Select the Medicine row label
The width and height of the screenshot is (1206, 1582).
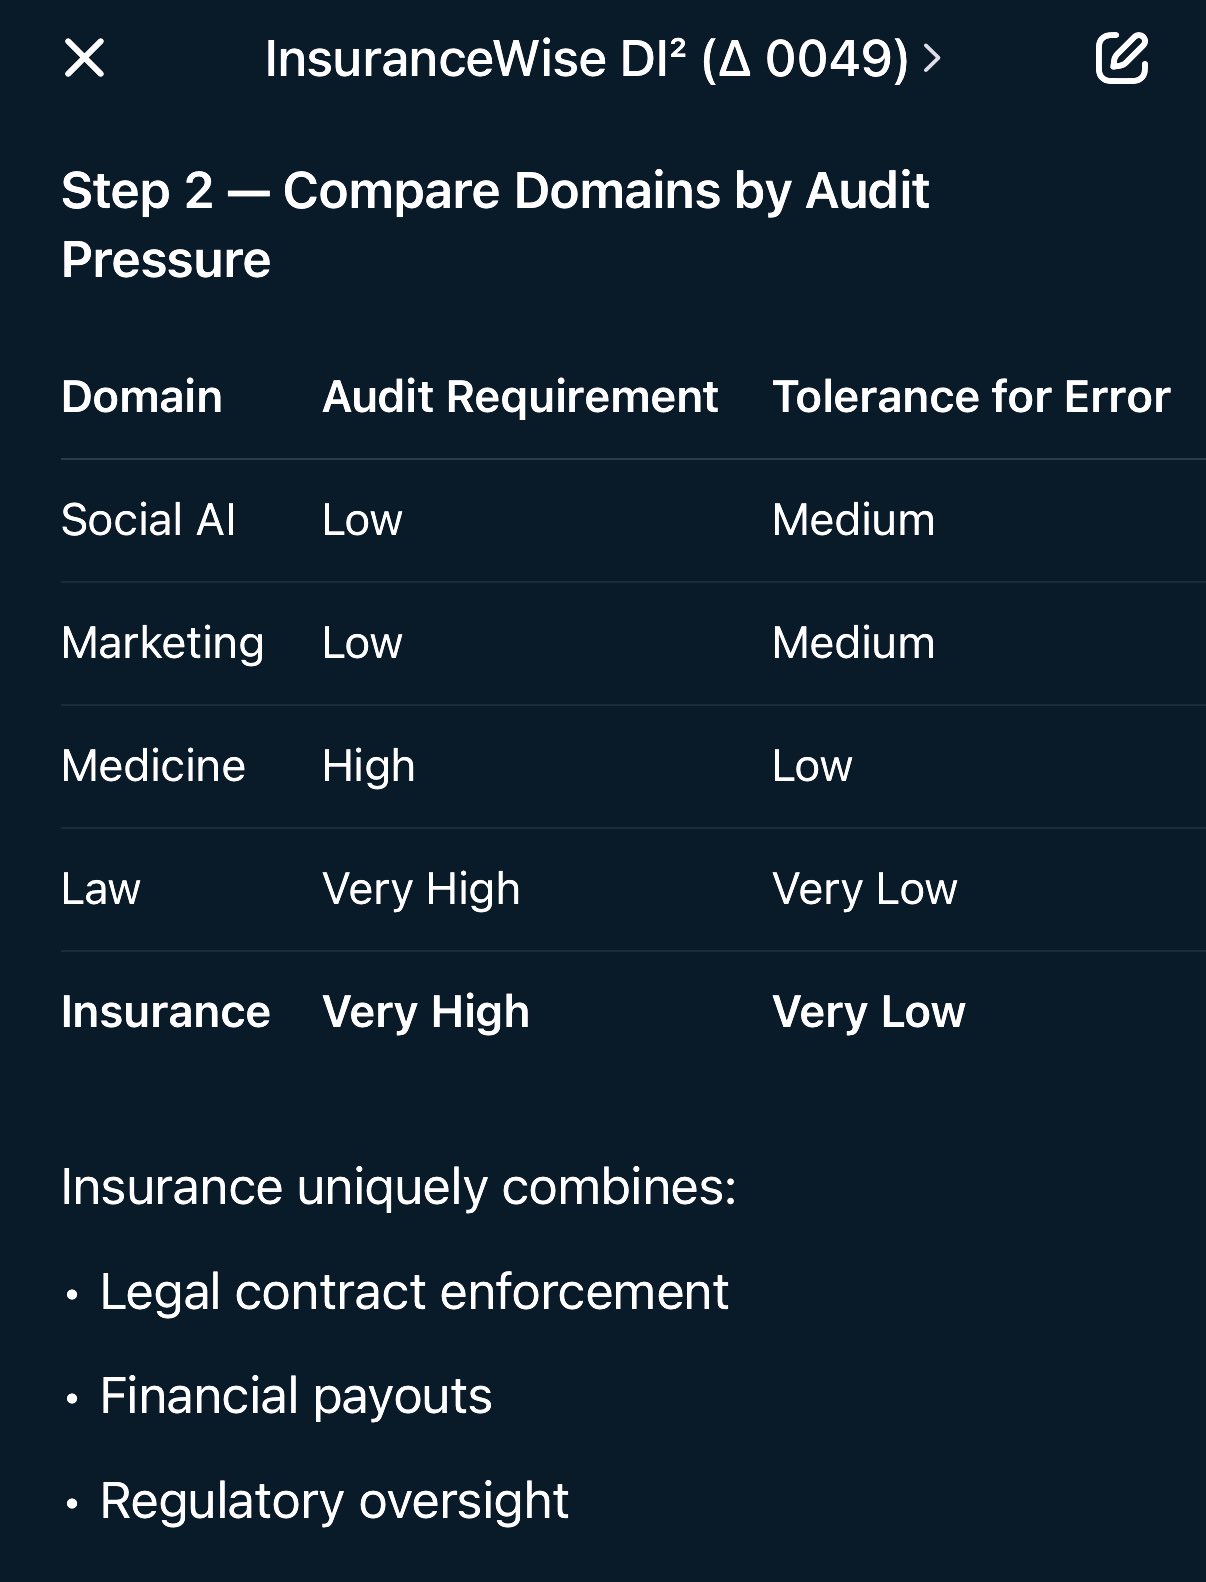point(153,766)
